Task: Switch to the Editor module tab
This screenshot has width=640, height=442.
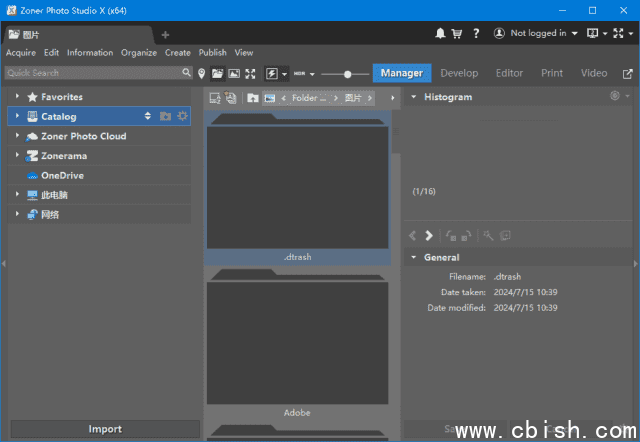Action: (509, 73)
